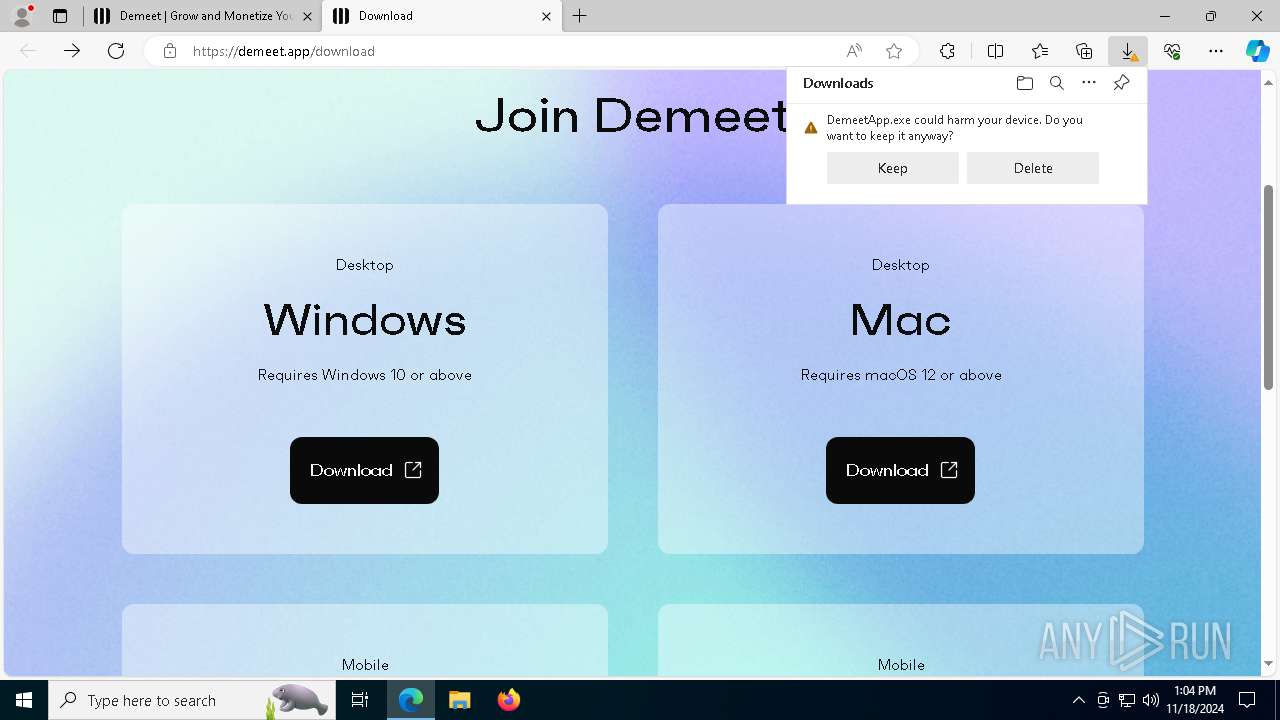Open a new browser tab
Screen dimensions: 1280x720
point(580,16)
